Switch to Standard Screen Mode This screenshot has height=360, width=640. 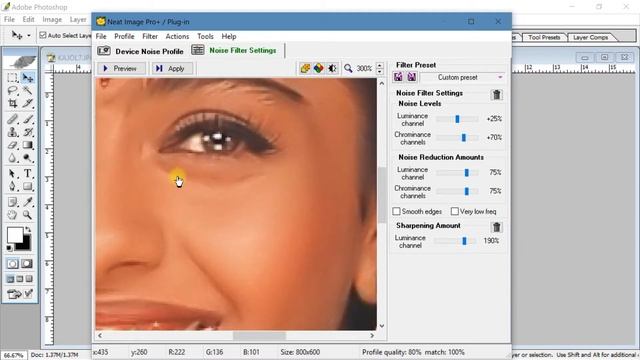[11, 279]
